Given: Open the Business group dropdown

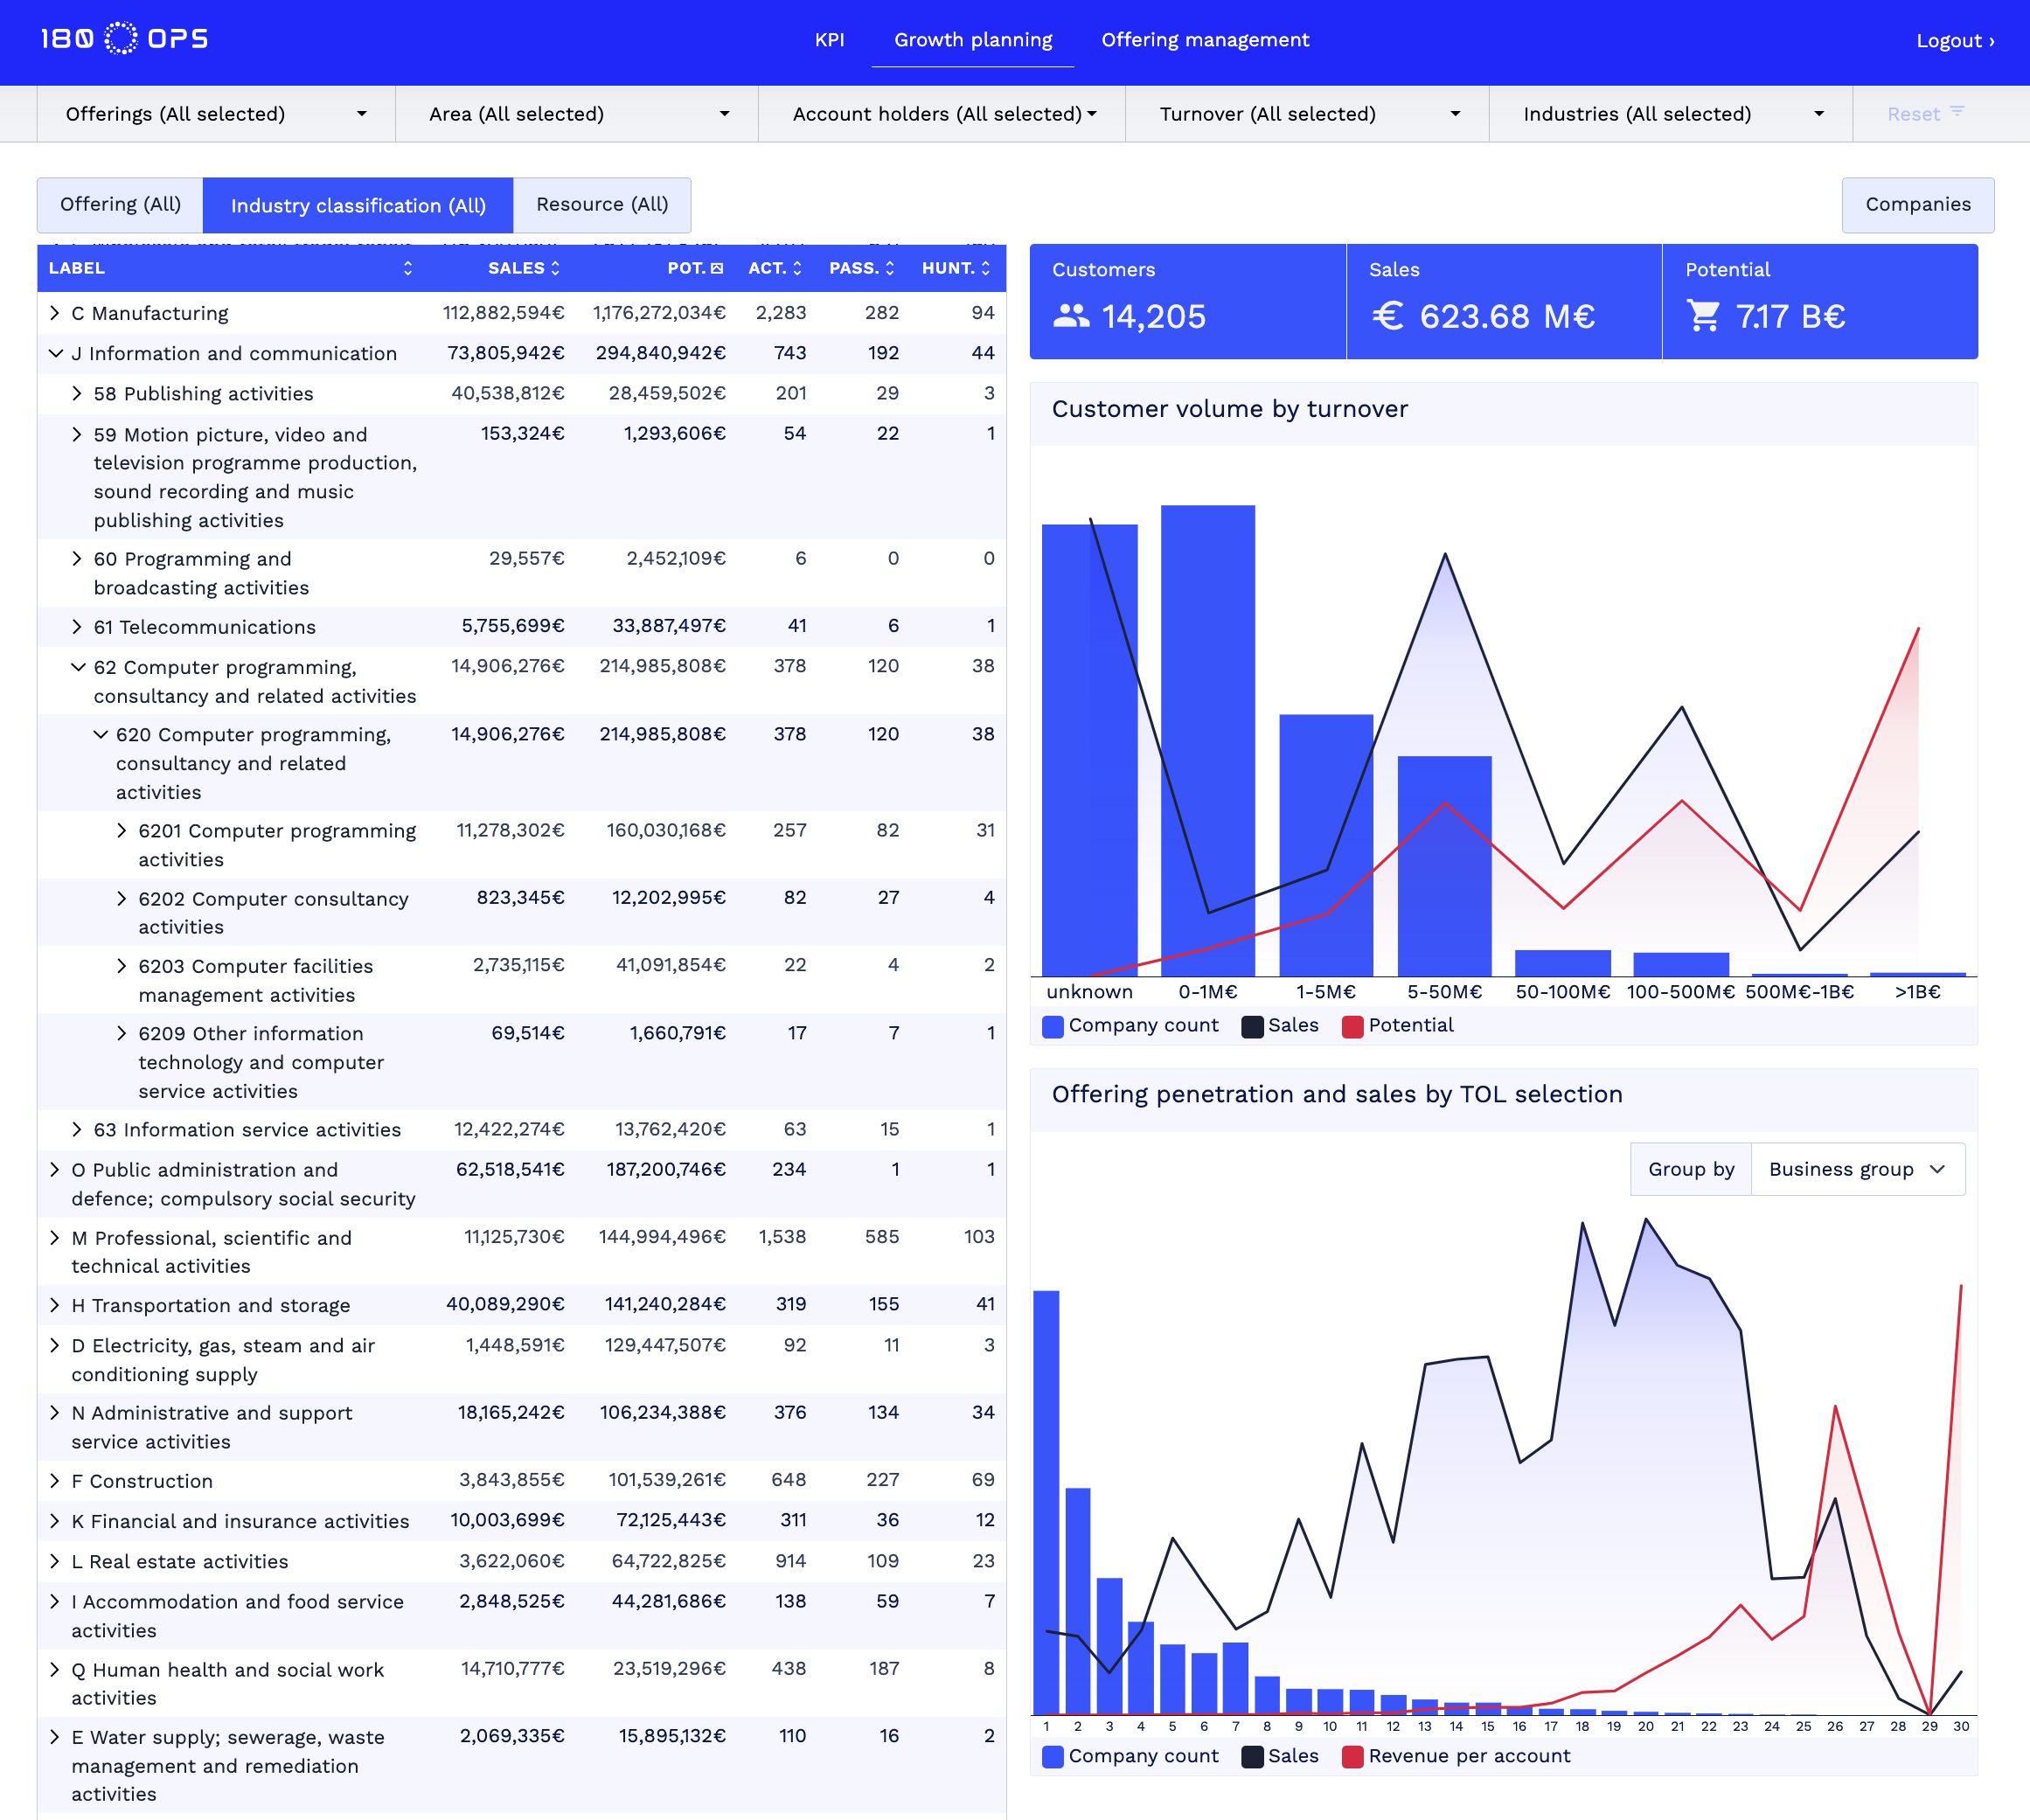Looking at the screenshot, I should pos(1858,1168).
